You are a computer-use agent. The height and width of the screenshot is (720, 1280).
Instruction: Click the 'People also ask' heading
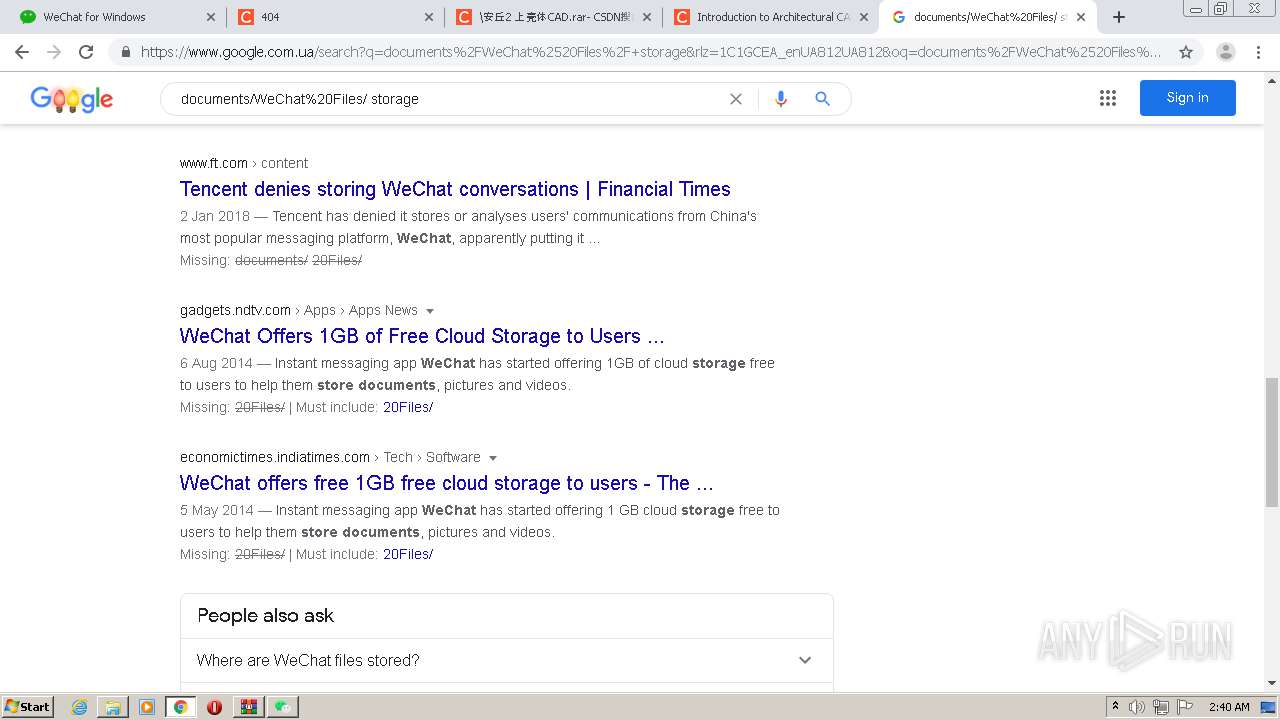[x=265, y=616]
